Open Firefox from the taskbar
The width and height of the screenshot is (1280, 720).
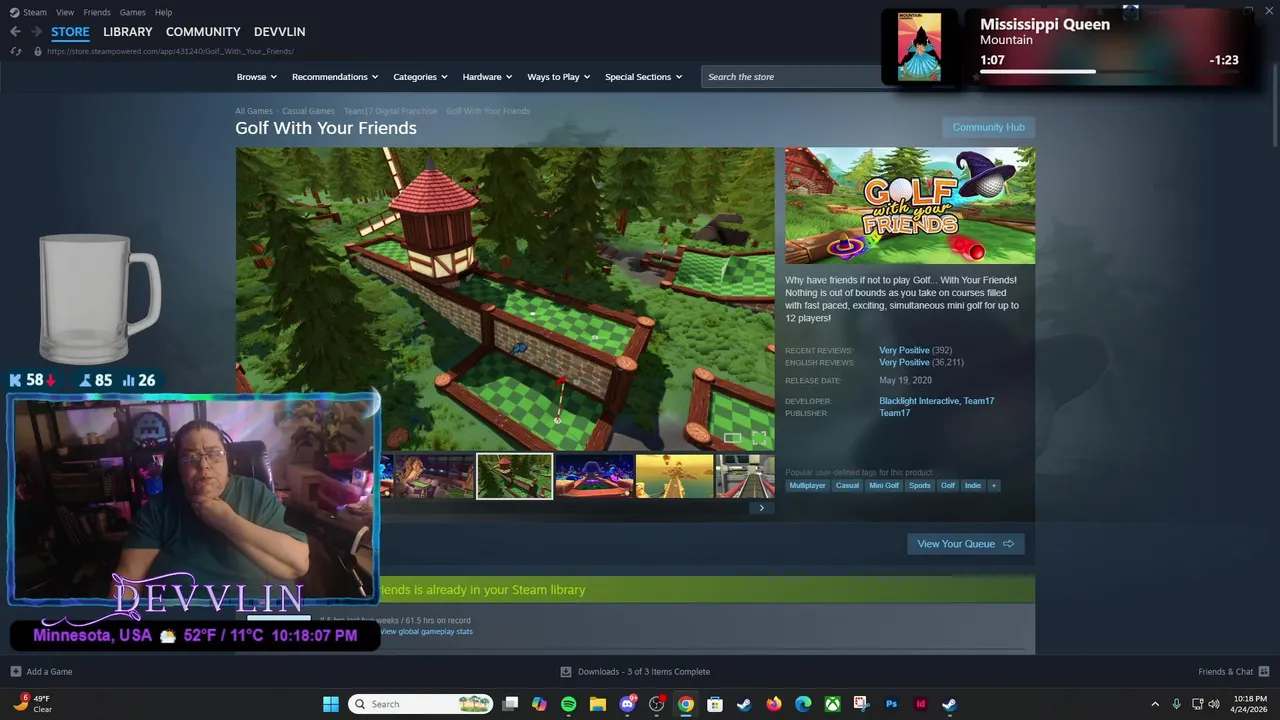tap(774, 704)
